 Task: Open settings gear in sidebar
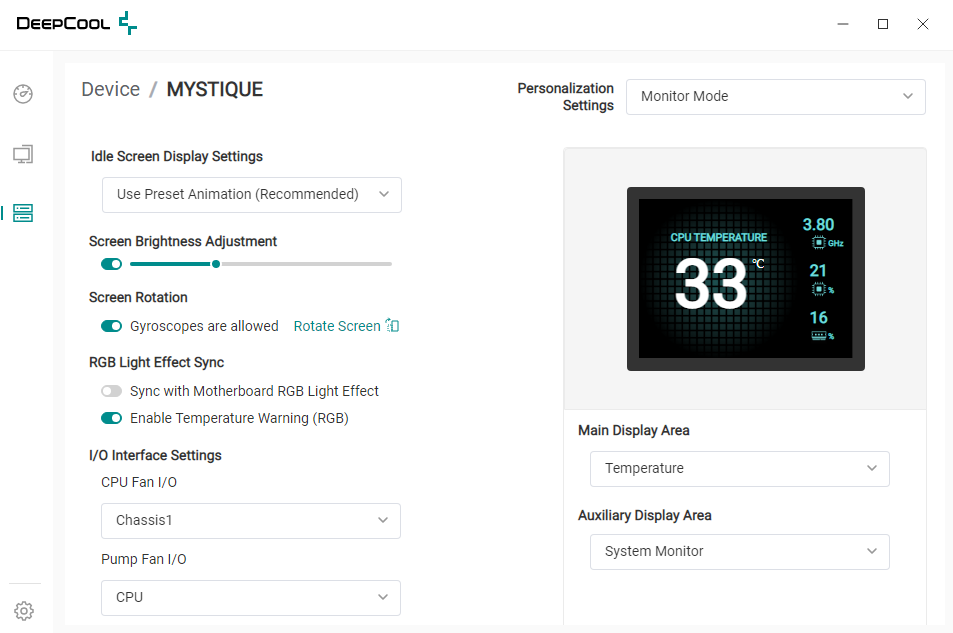24,611
